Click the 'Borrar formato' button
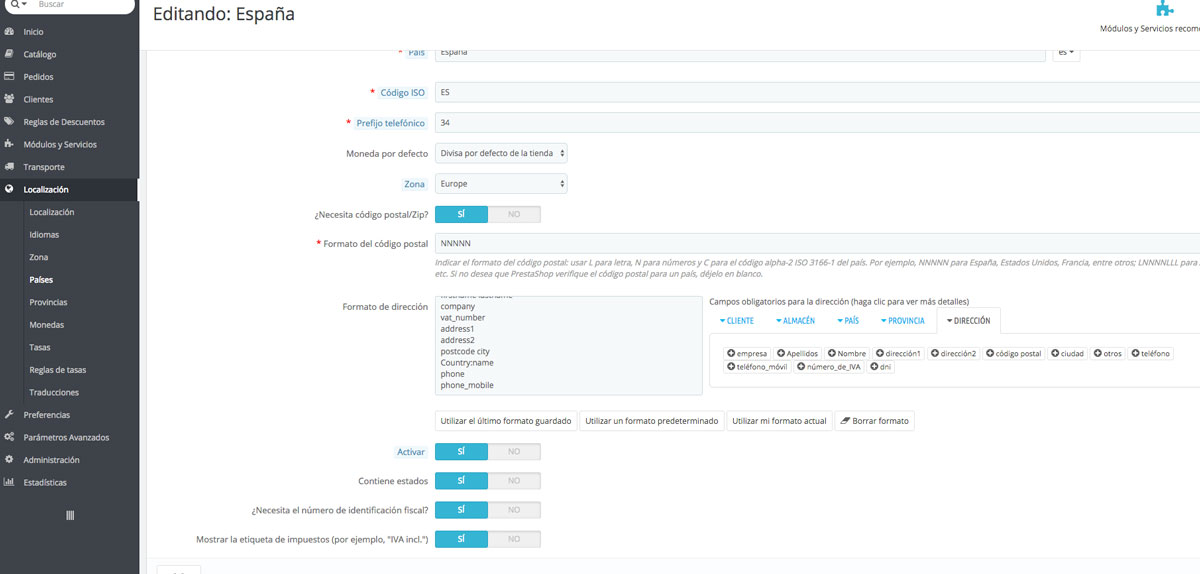This screenshot has width=1200, height=574. (x=873, y=421)
